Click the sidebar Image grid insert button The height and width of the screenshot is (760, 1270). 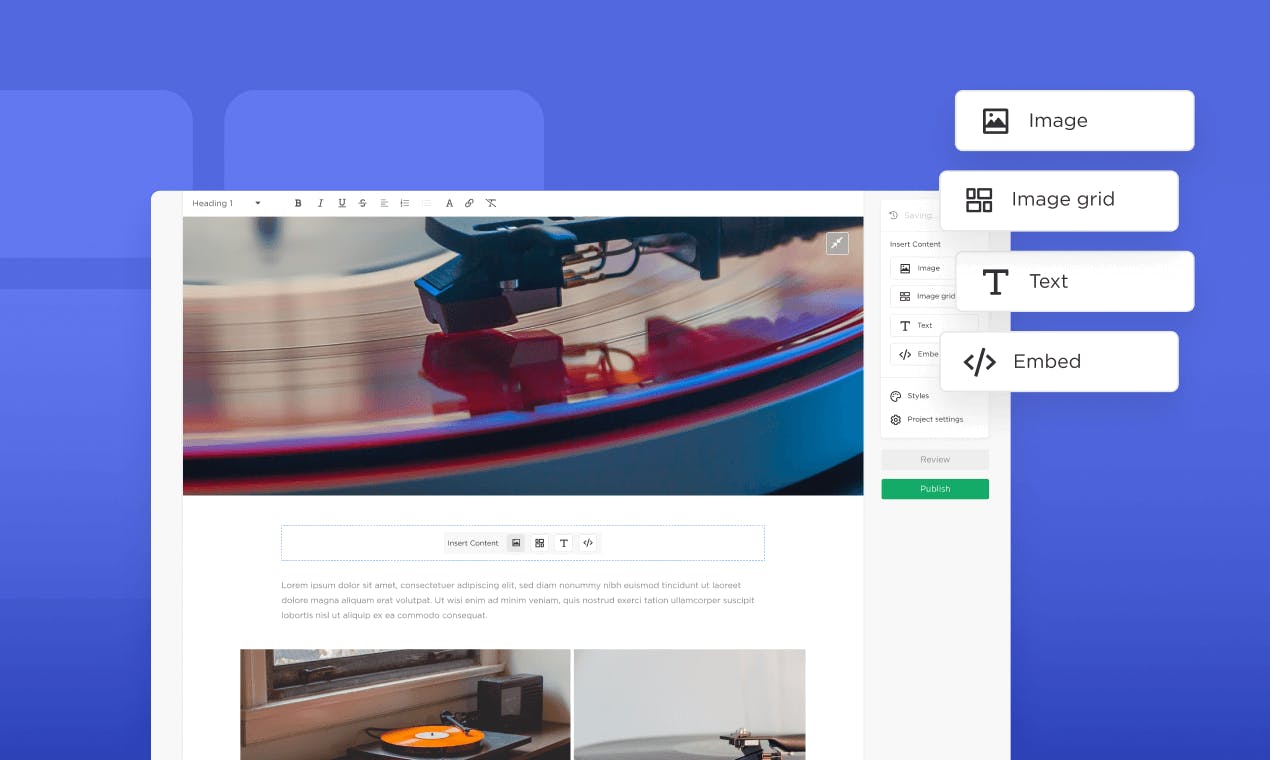(x=922, y=296)
